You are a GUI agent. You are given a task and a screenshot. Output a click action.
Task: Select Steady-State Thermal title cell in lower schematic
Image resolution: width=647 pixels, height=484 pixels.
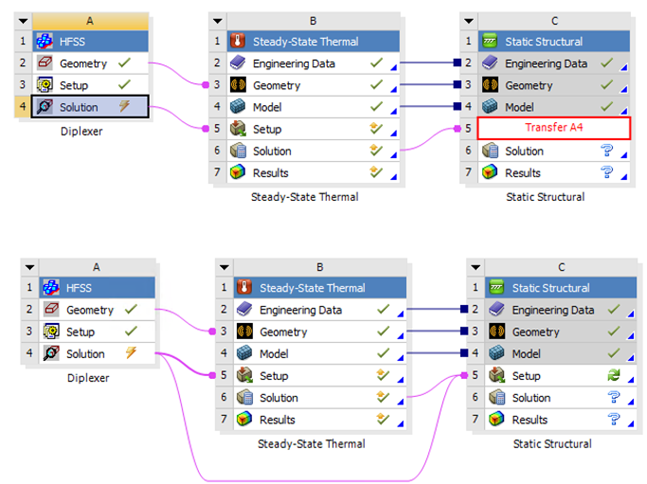pyautogui.click(x=320, y=288)
